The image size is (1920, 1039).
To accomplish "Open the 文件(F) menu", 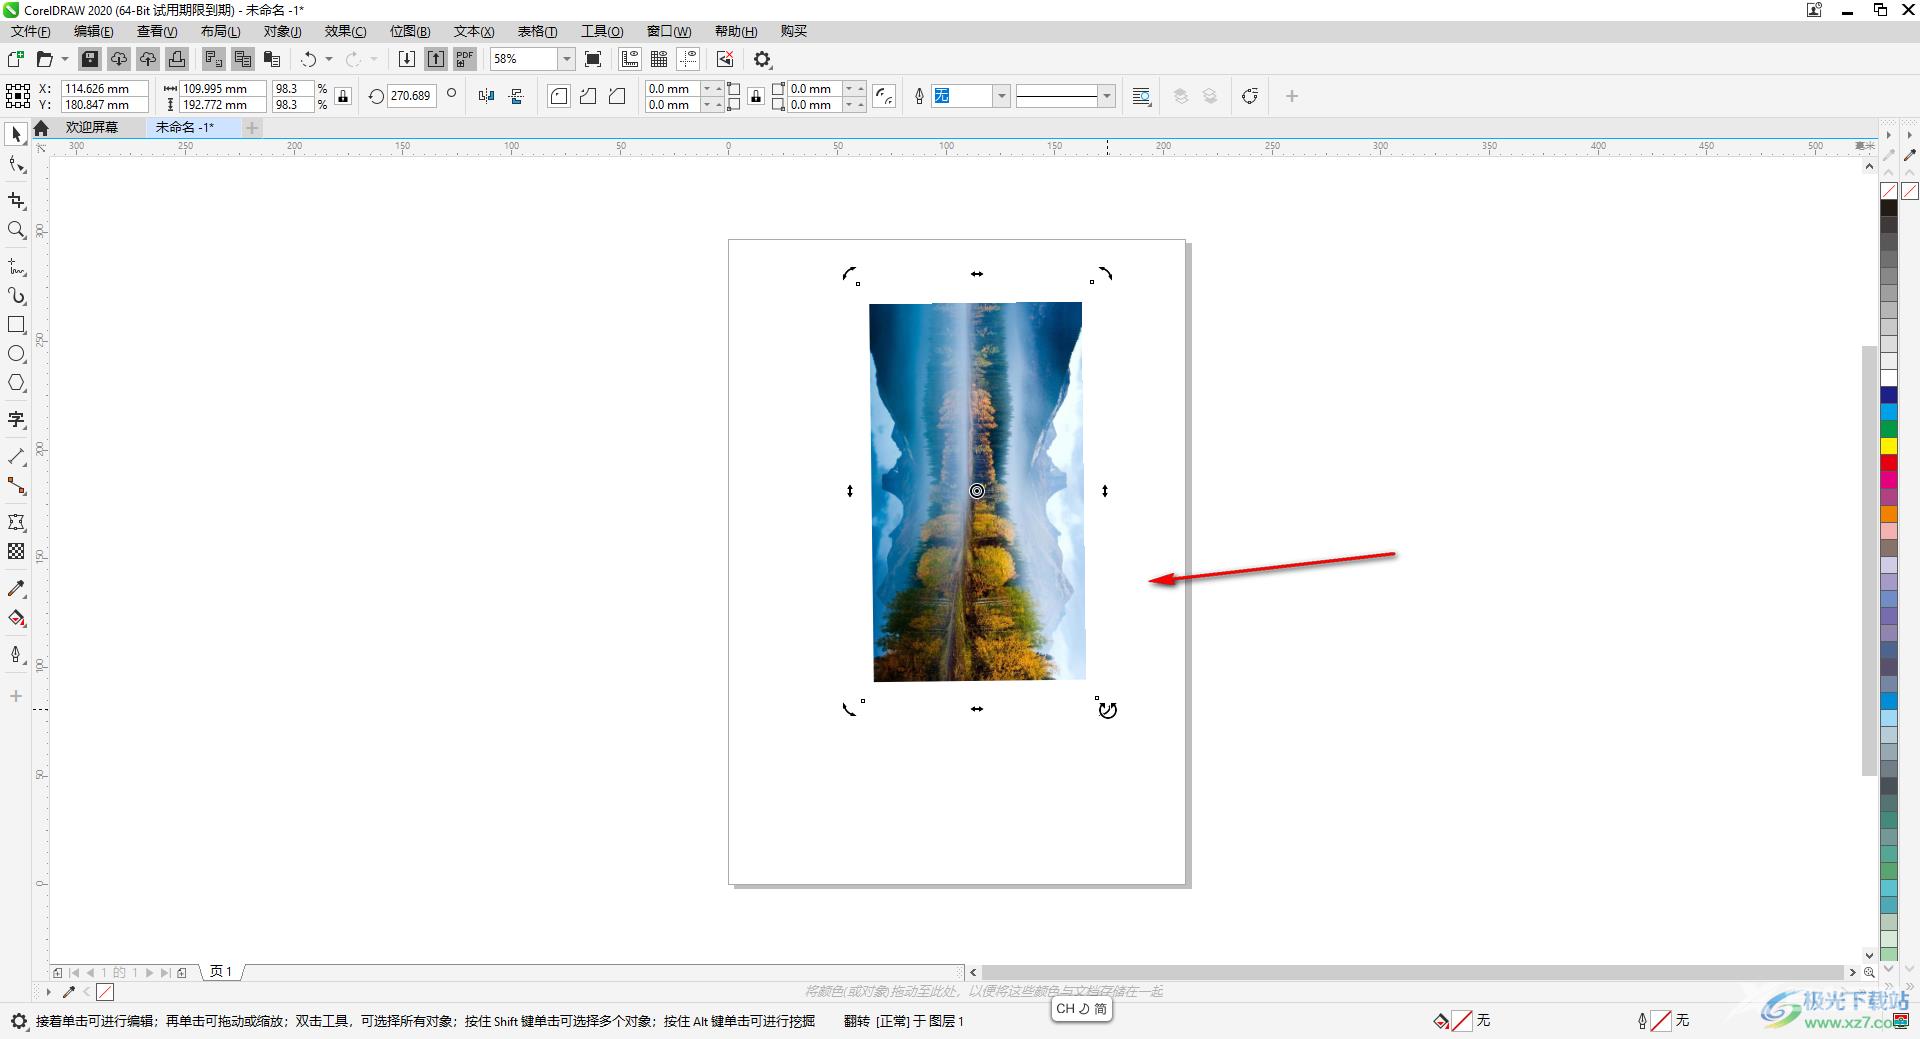I will click(30, 31).
